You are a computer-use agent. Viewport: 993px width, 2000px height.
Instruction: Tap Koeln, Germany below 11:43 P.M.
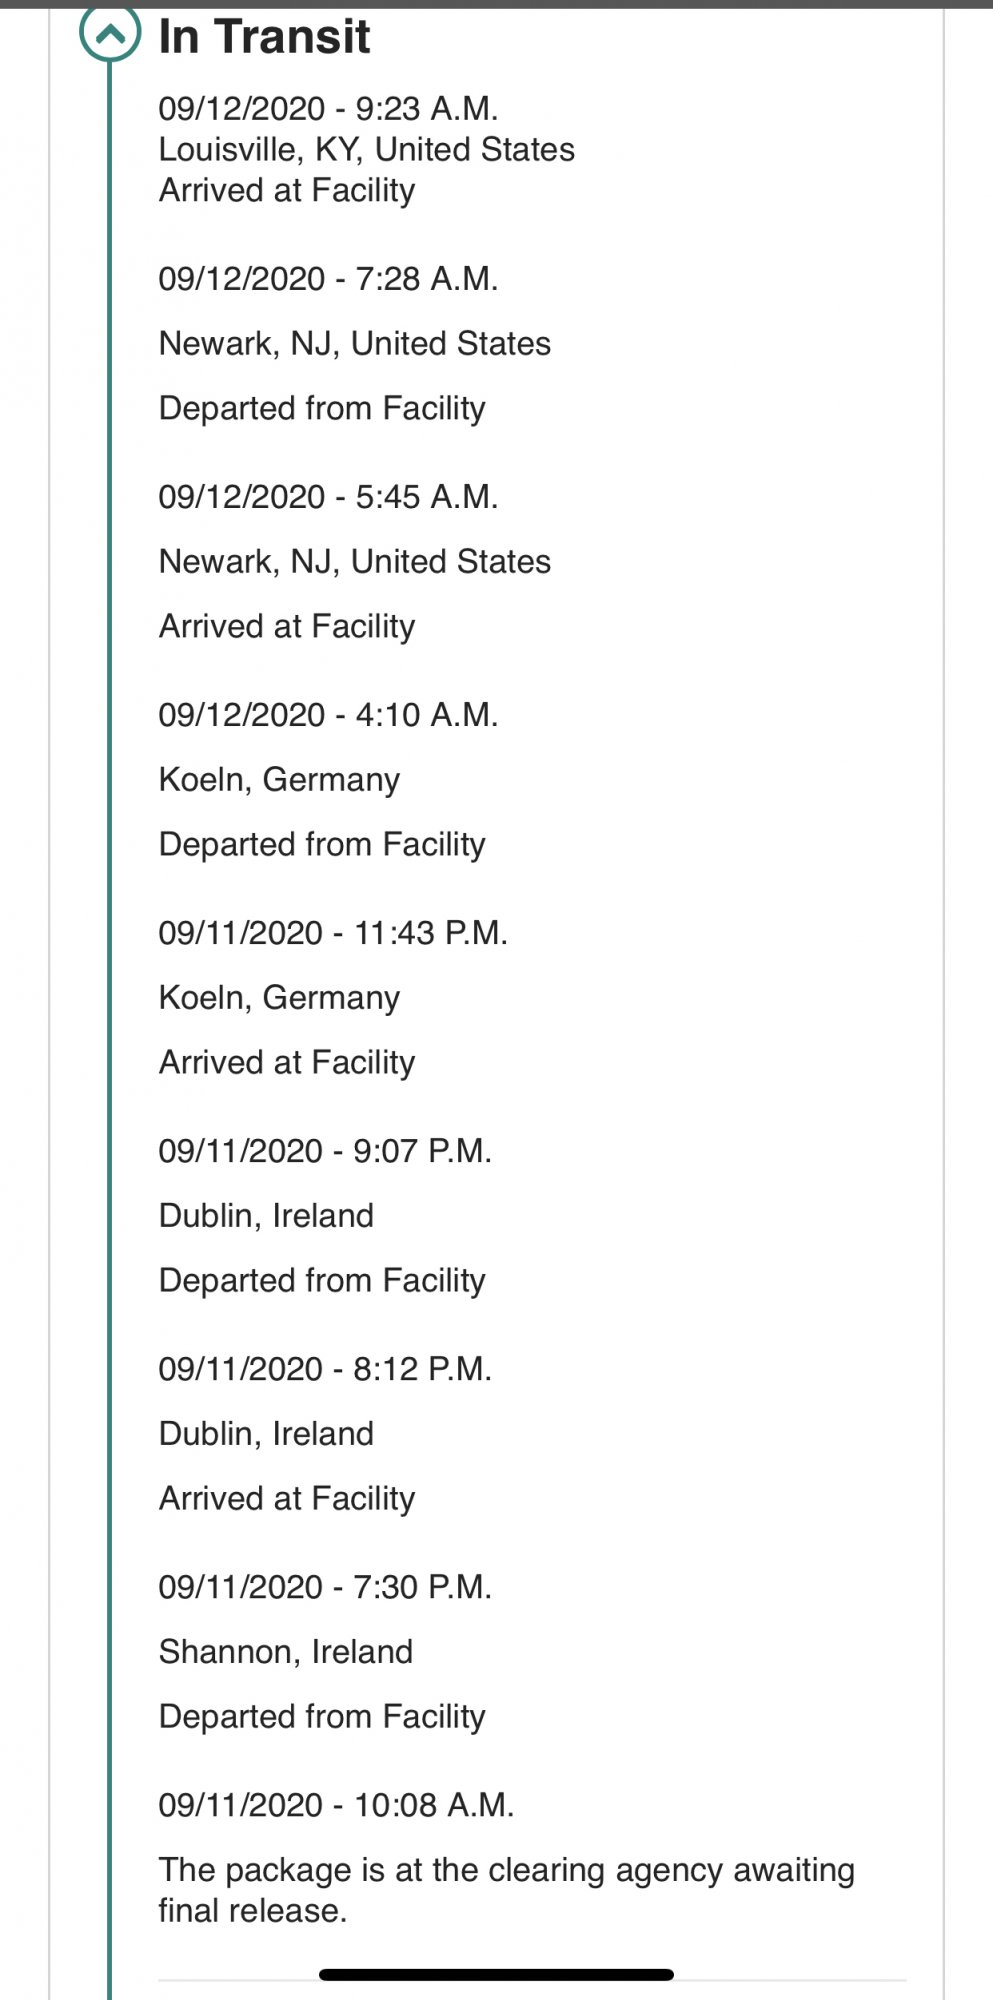279,997
